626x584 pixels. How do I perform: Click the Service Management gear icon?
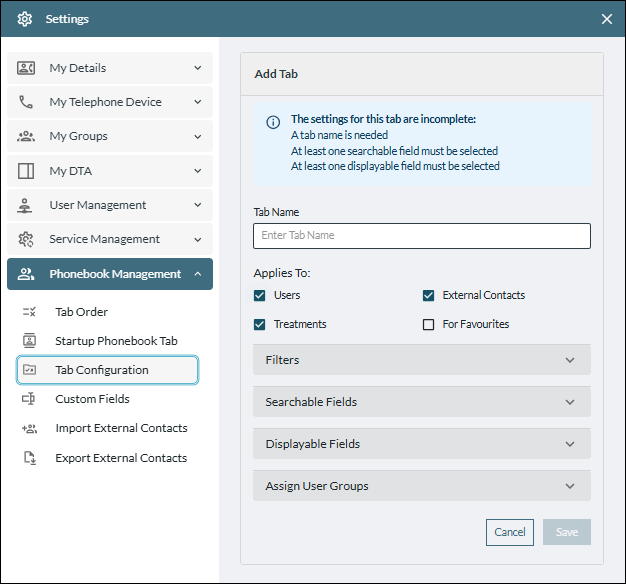click(26, 239)
